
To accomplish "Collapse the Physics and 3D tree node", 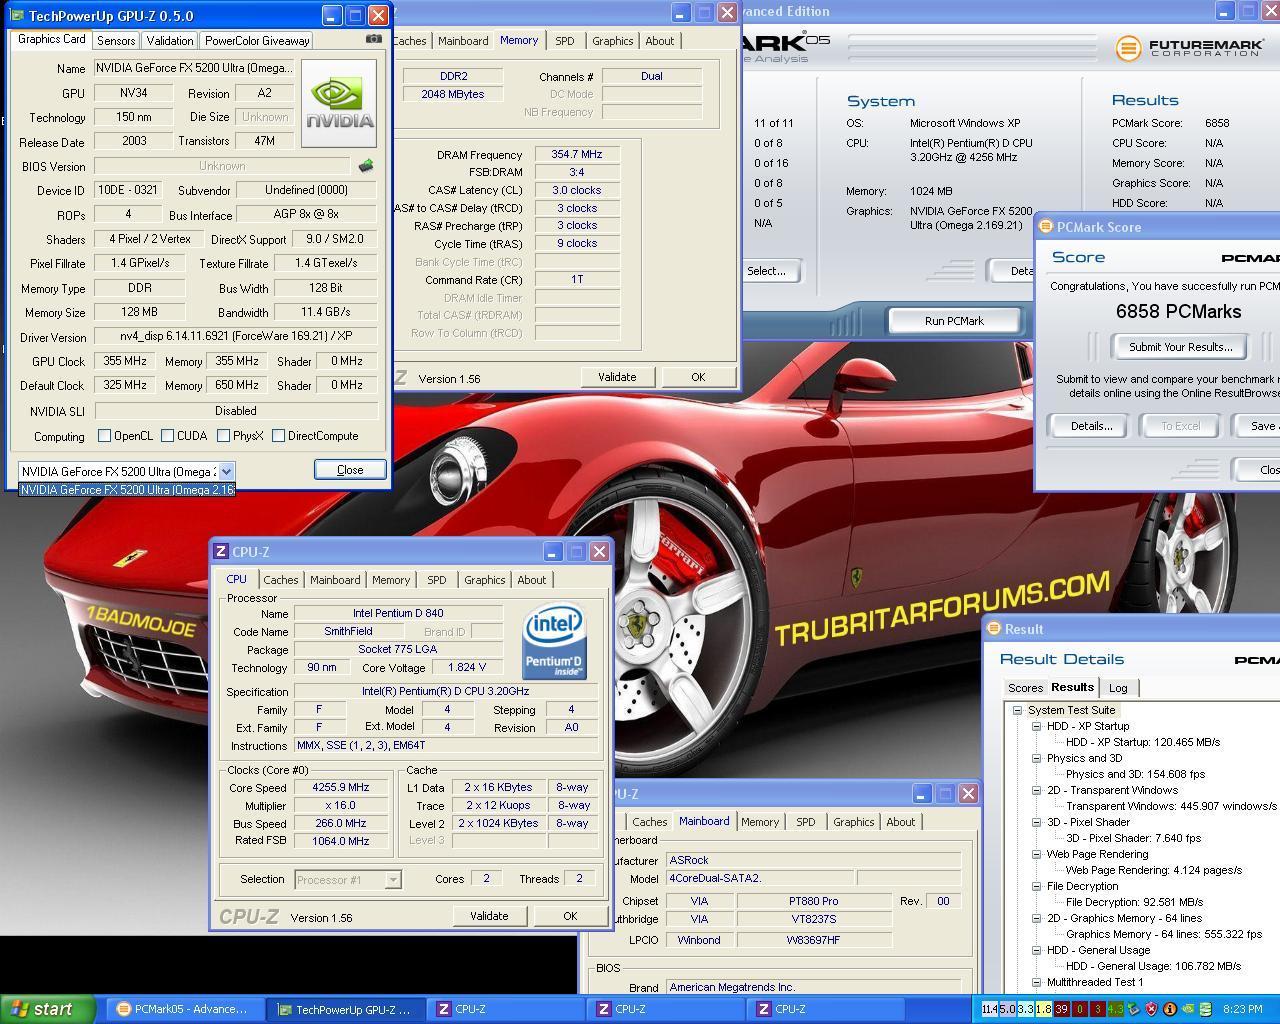I will pos(1036,758).
